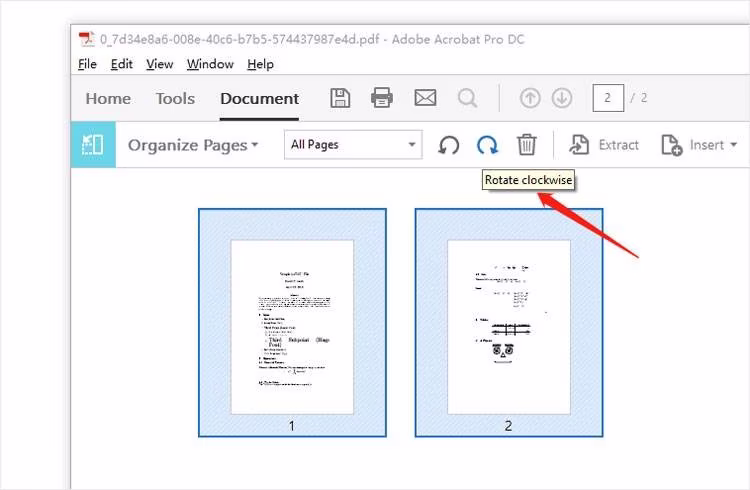The image size is (750, 490).
Task: Click the Print icon
Action: click(382, 98)
